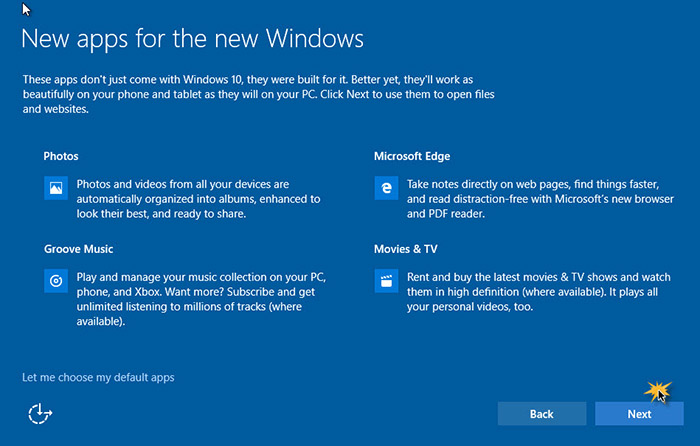Open "Let me choose my default apps" link

pos(98,378)
